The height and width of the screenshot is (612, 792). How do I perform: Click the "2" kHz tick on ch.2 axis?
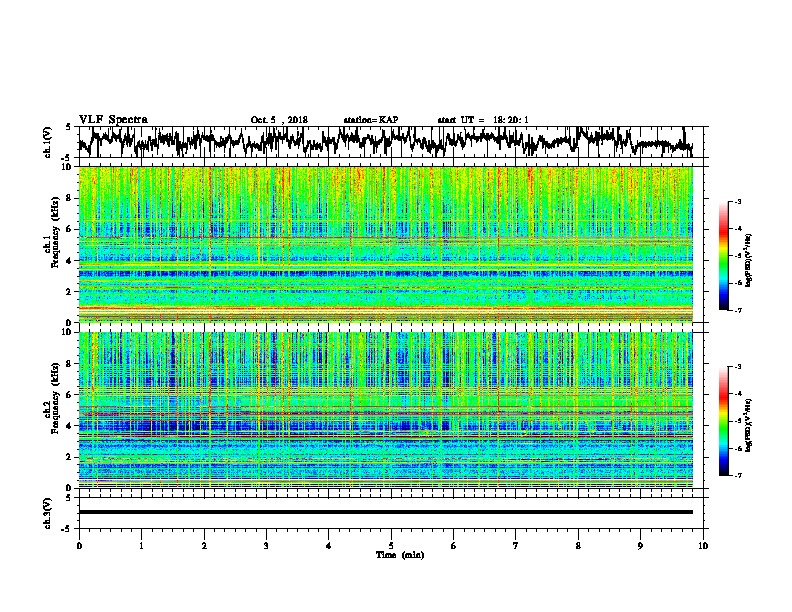tap(70, 457)
